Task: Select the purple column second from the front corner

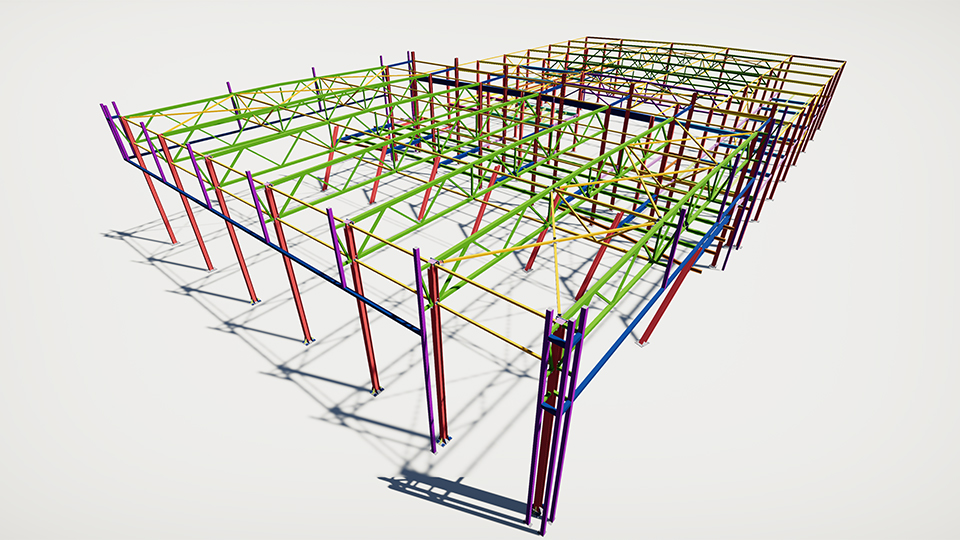Action: [x=427, y=350]
